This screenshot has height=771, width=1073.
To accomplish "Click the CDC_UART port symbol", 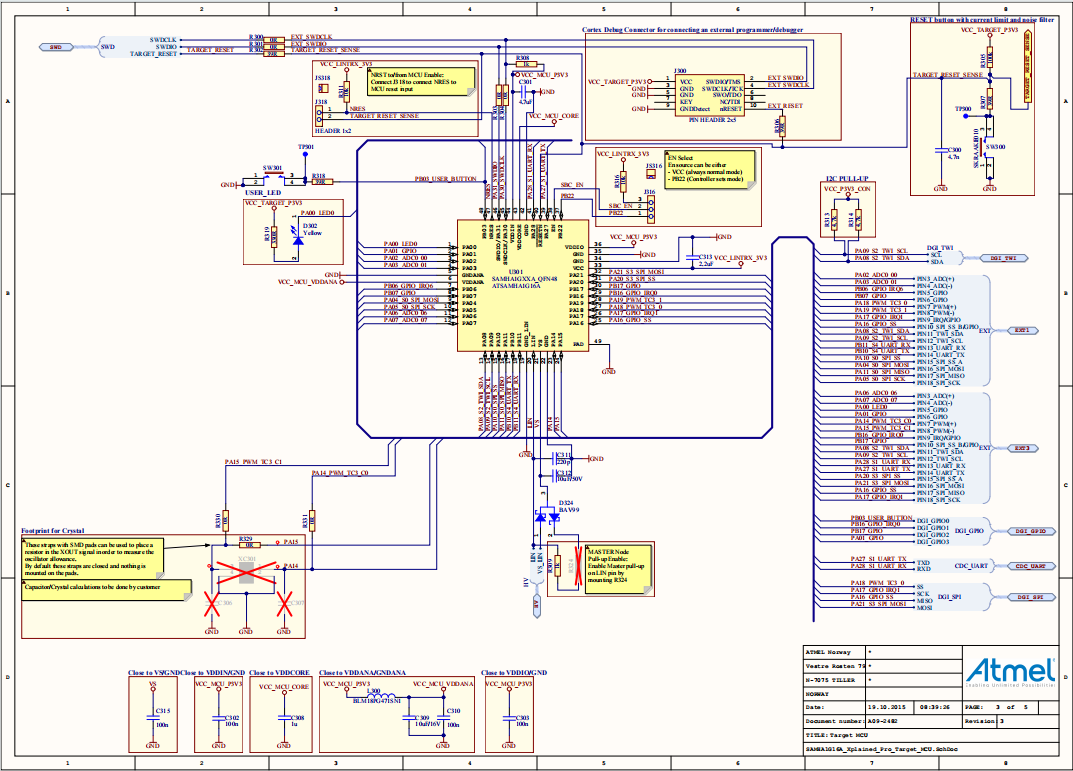I will (x=1031, y=566).
